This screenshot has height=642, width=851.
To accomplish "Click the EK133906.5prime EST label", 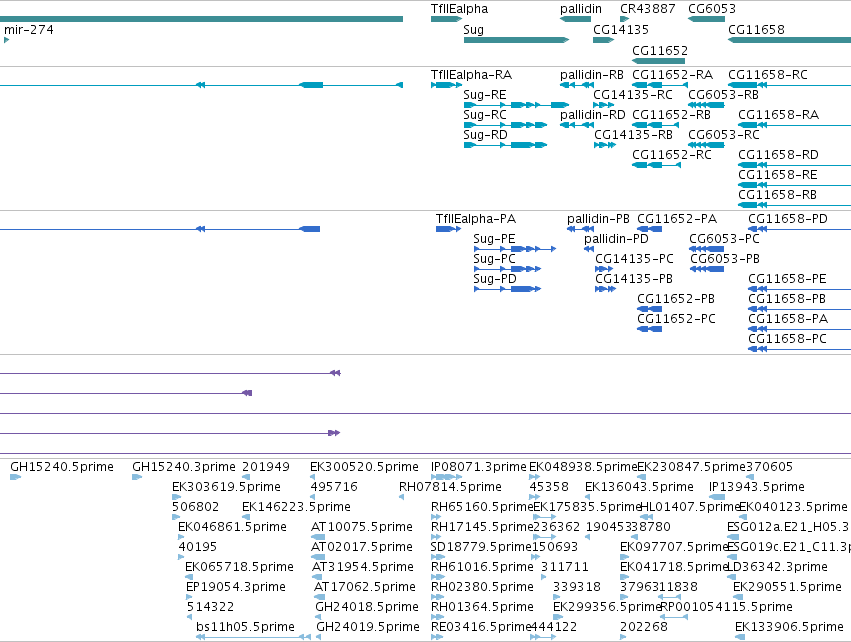I will (789, 627).
